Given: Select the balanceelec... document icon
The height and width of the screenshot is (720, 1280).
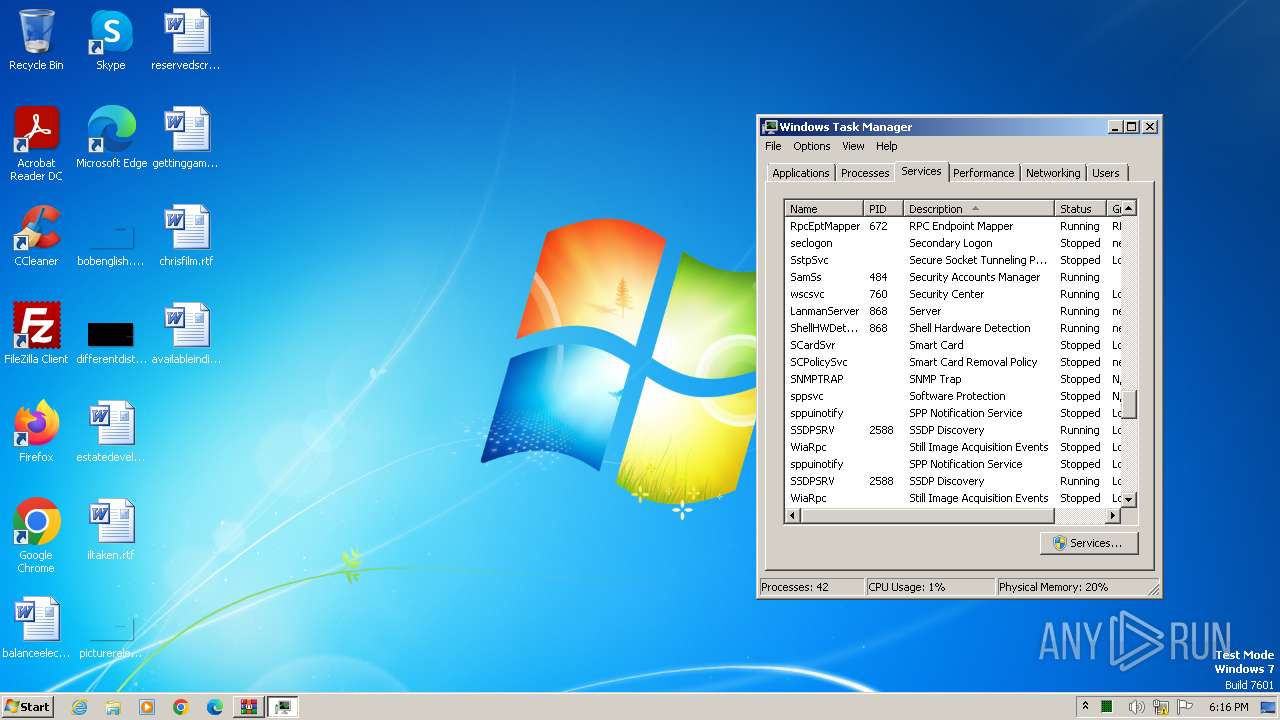Looking at the screenshot, I should click(x=36, y=628).
